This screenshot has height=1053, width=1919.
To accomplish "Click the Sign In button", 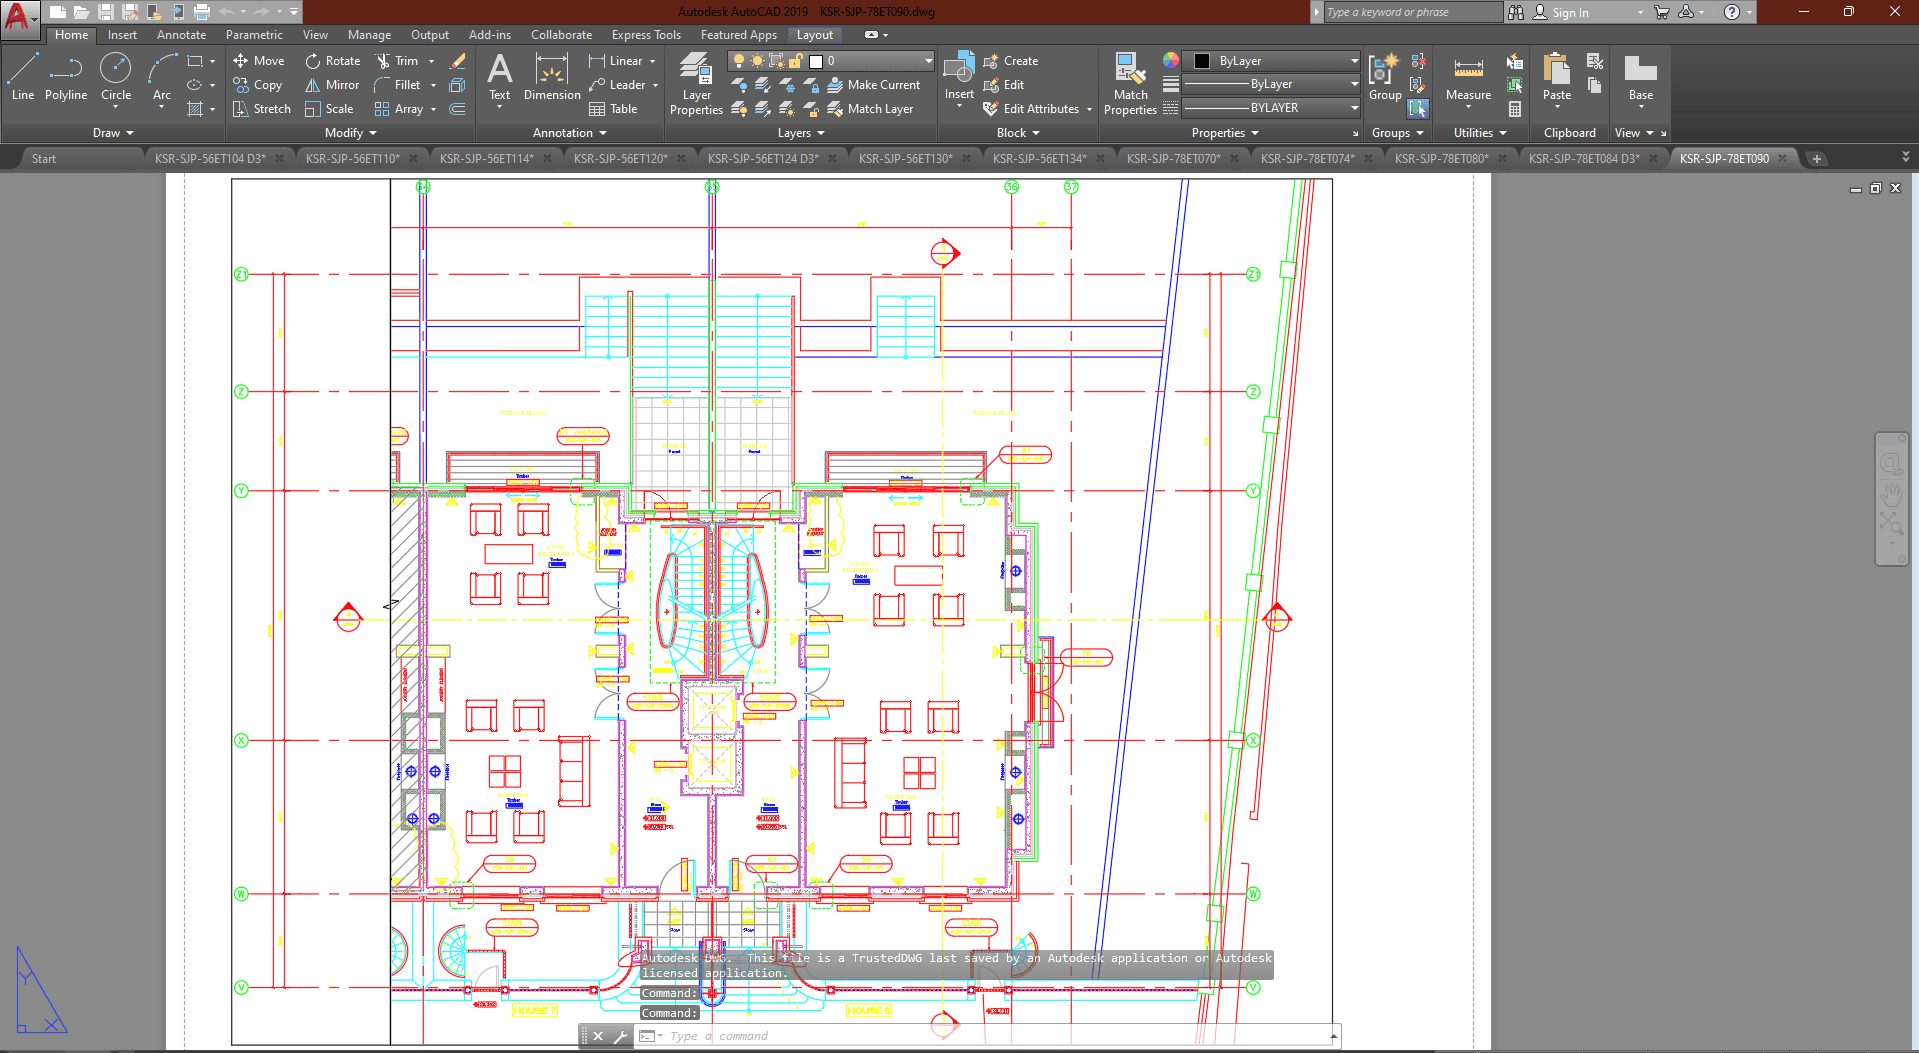I will point(1570,12).
